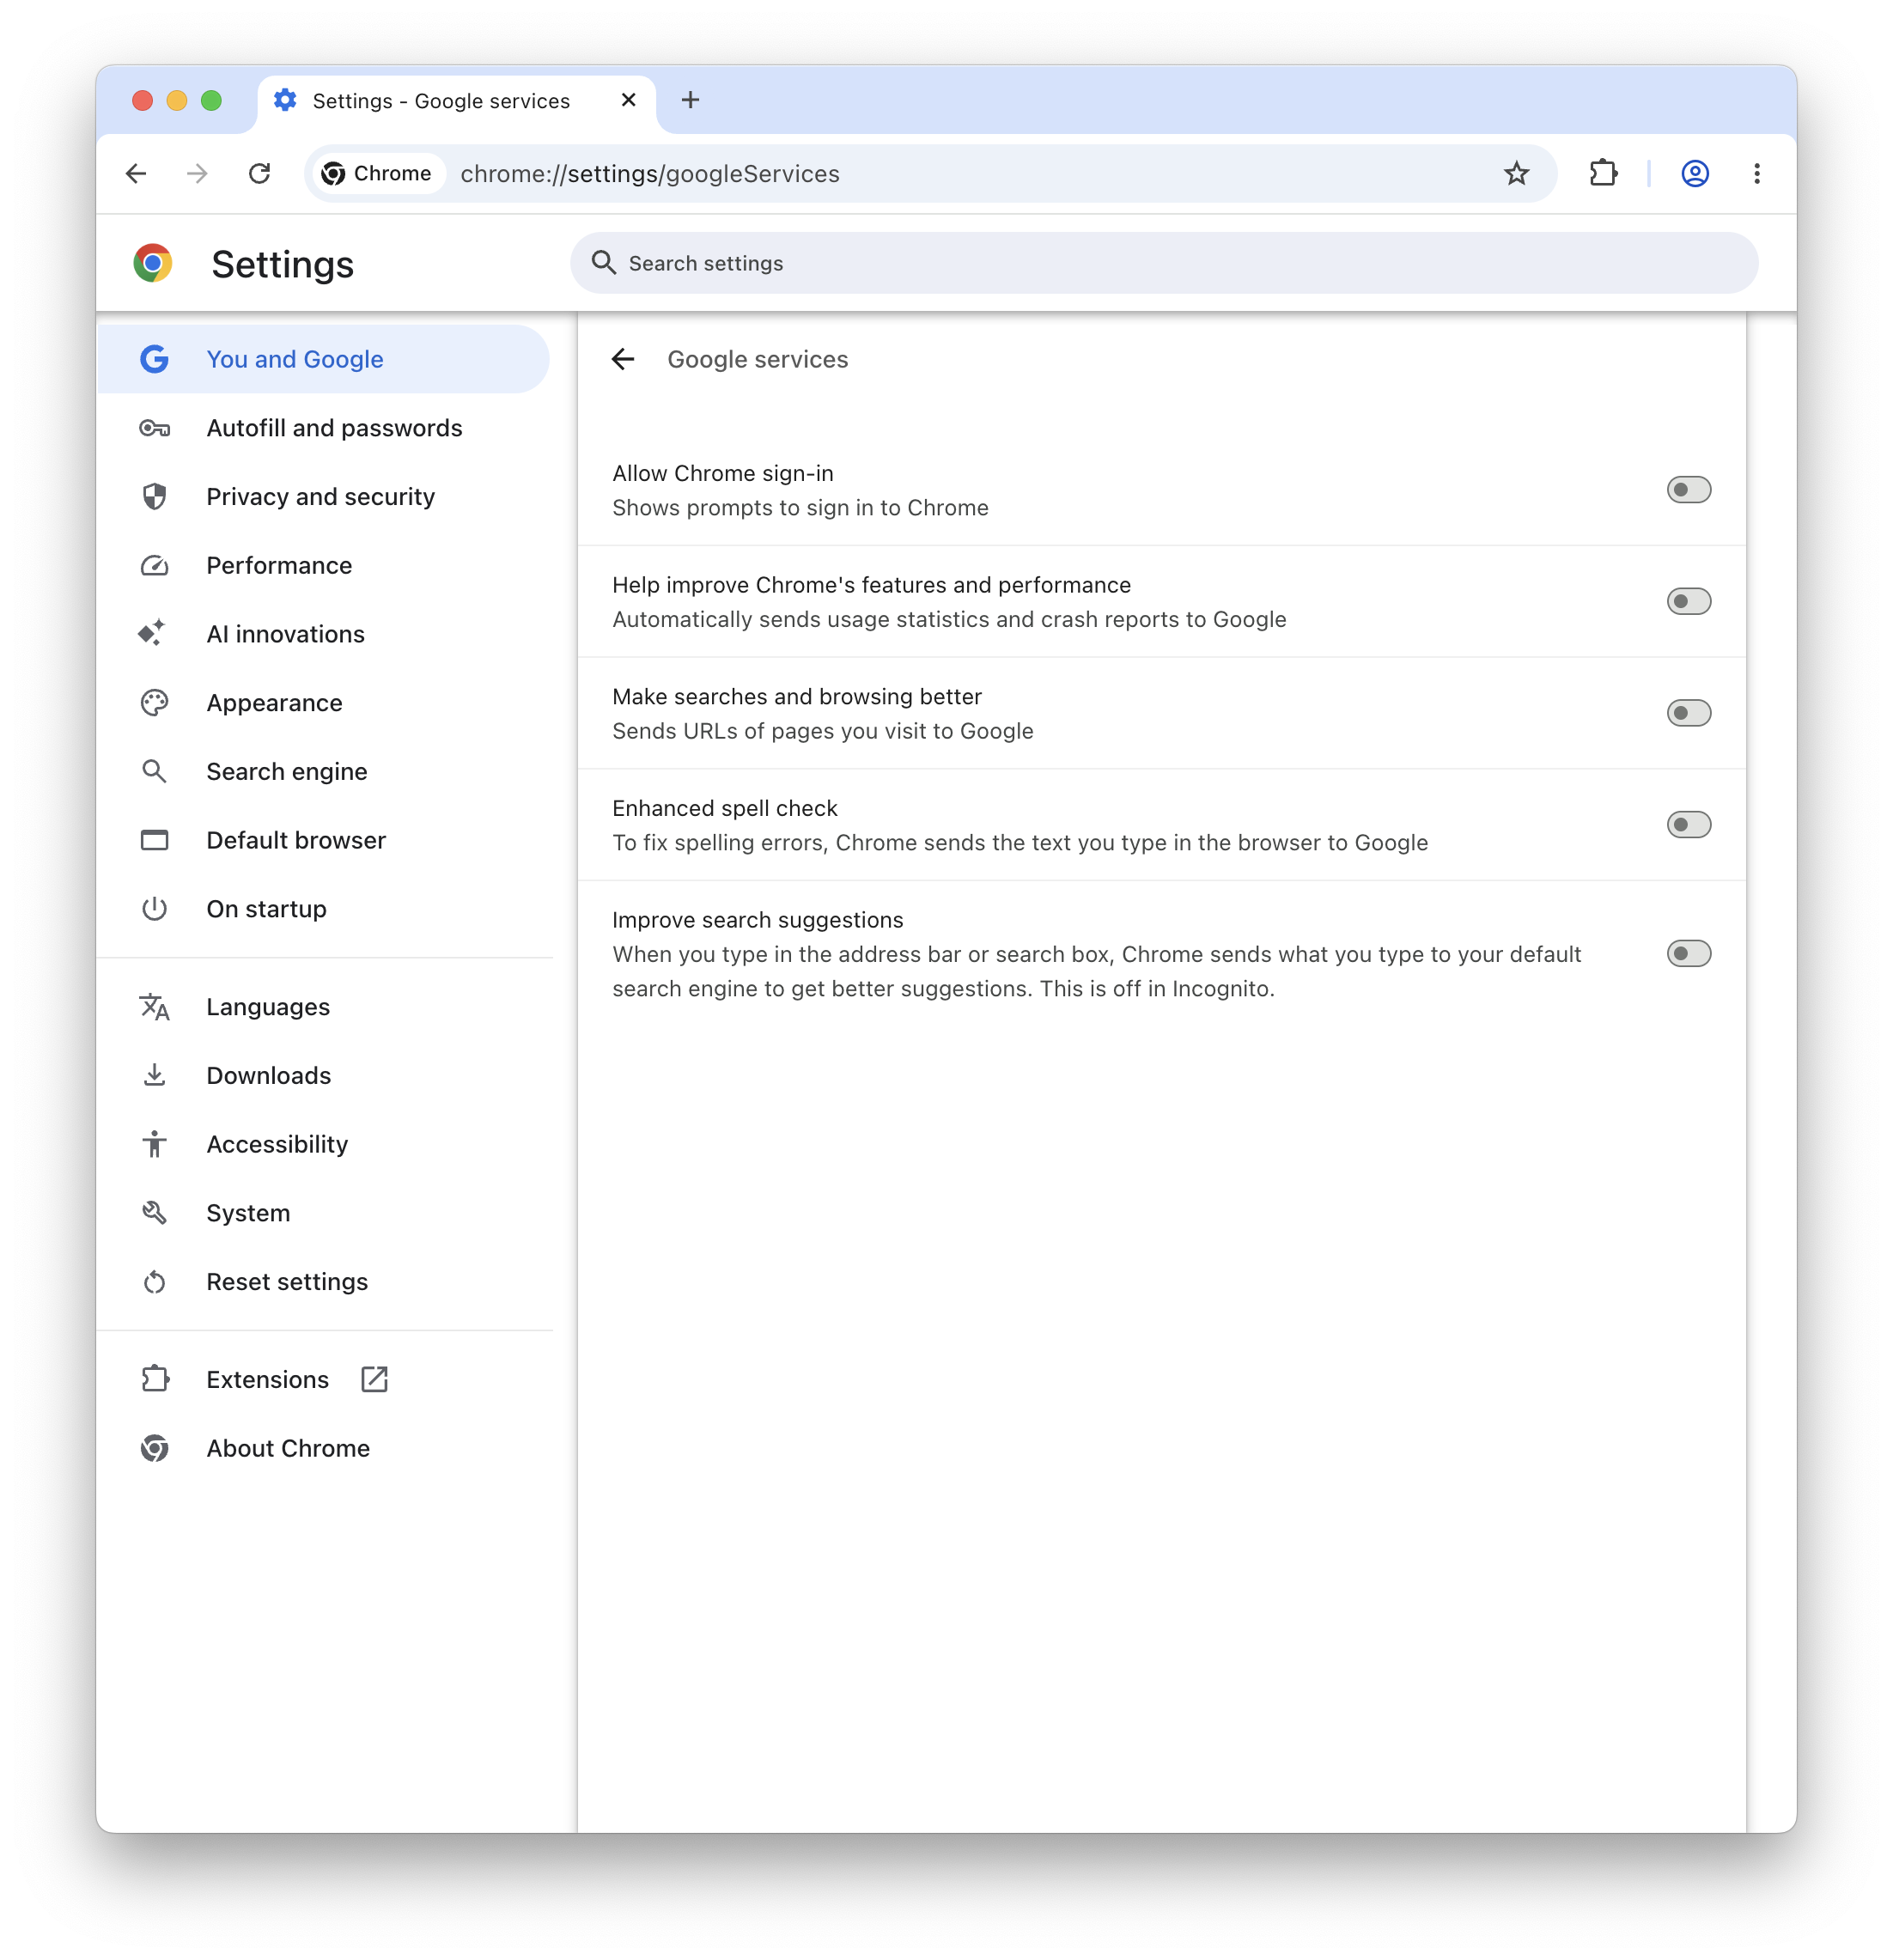Open Downloads settings
The height and width of the screenshot is (1960, 1893).
(323, 1076)
